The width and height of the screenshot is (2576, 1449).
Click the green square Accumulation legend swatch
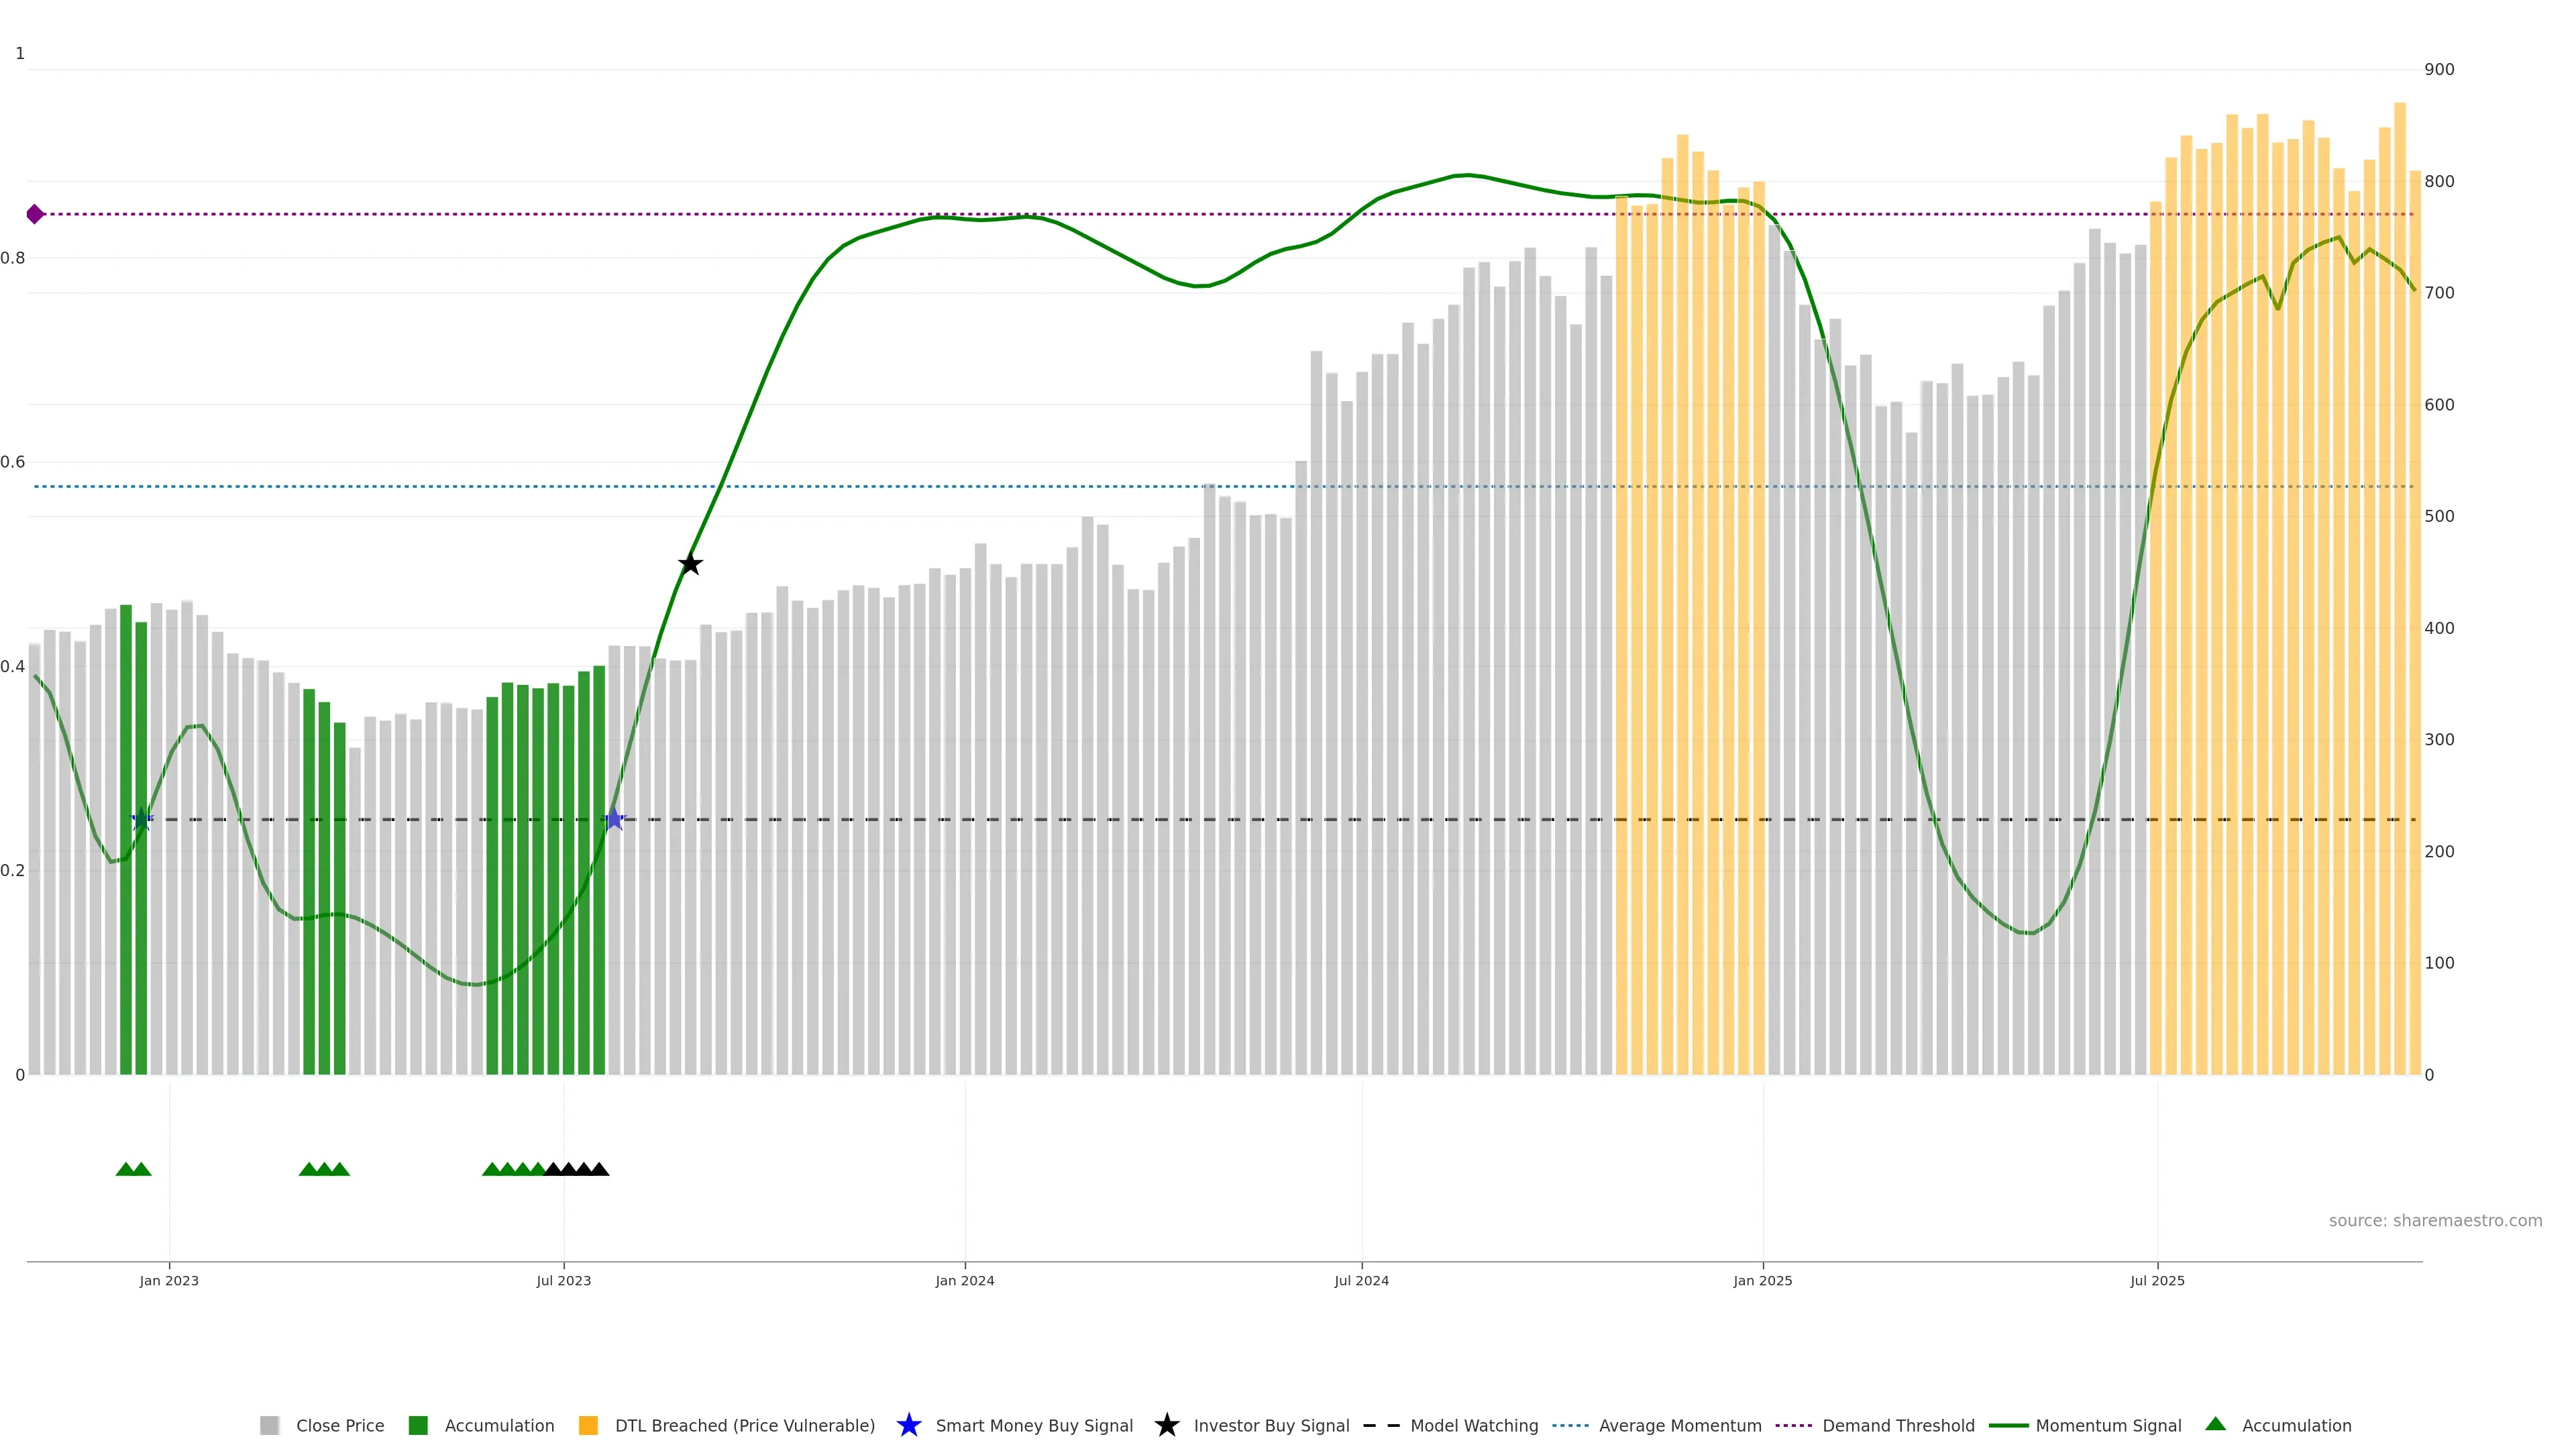point(418,1425)
